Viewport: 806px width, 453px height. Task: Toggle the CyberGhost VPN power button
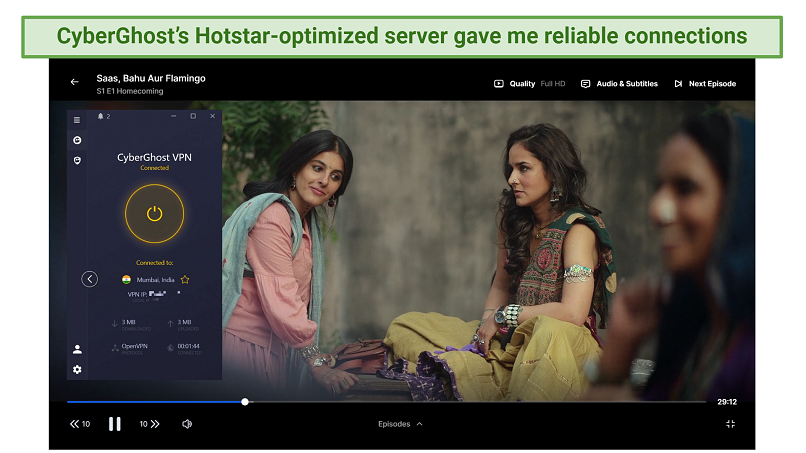(x=154, y=213)
